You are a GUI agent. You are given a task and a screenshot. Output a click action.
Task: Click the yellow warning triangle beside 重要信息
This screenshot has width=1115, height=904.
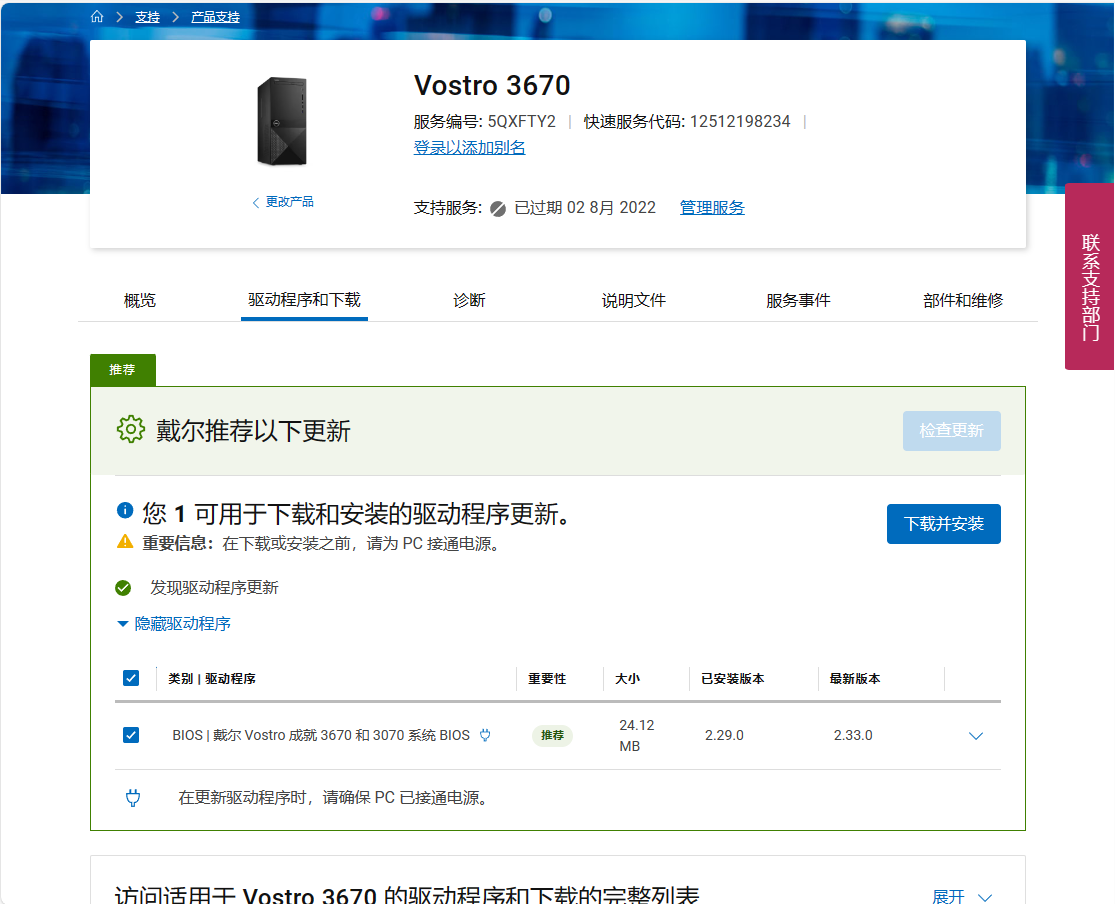(x=125, y=541)
